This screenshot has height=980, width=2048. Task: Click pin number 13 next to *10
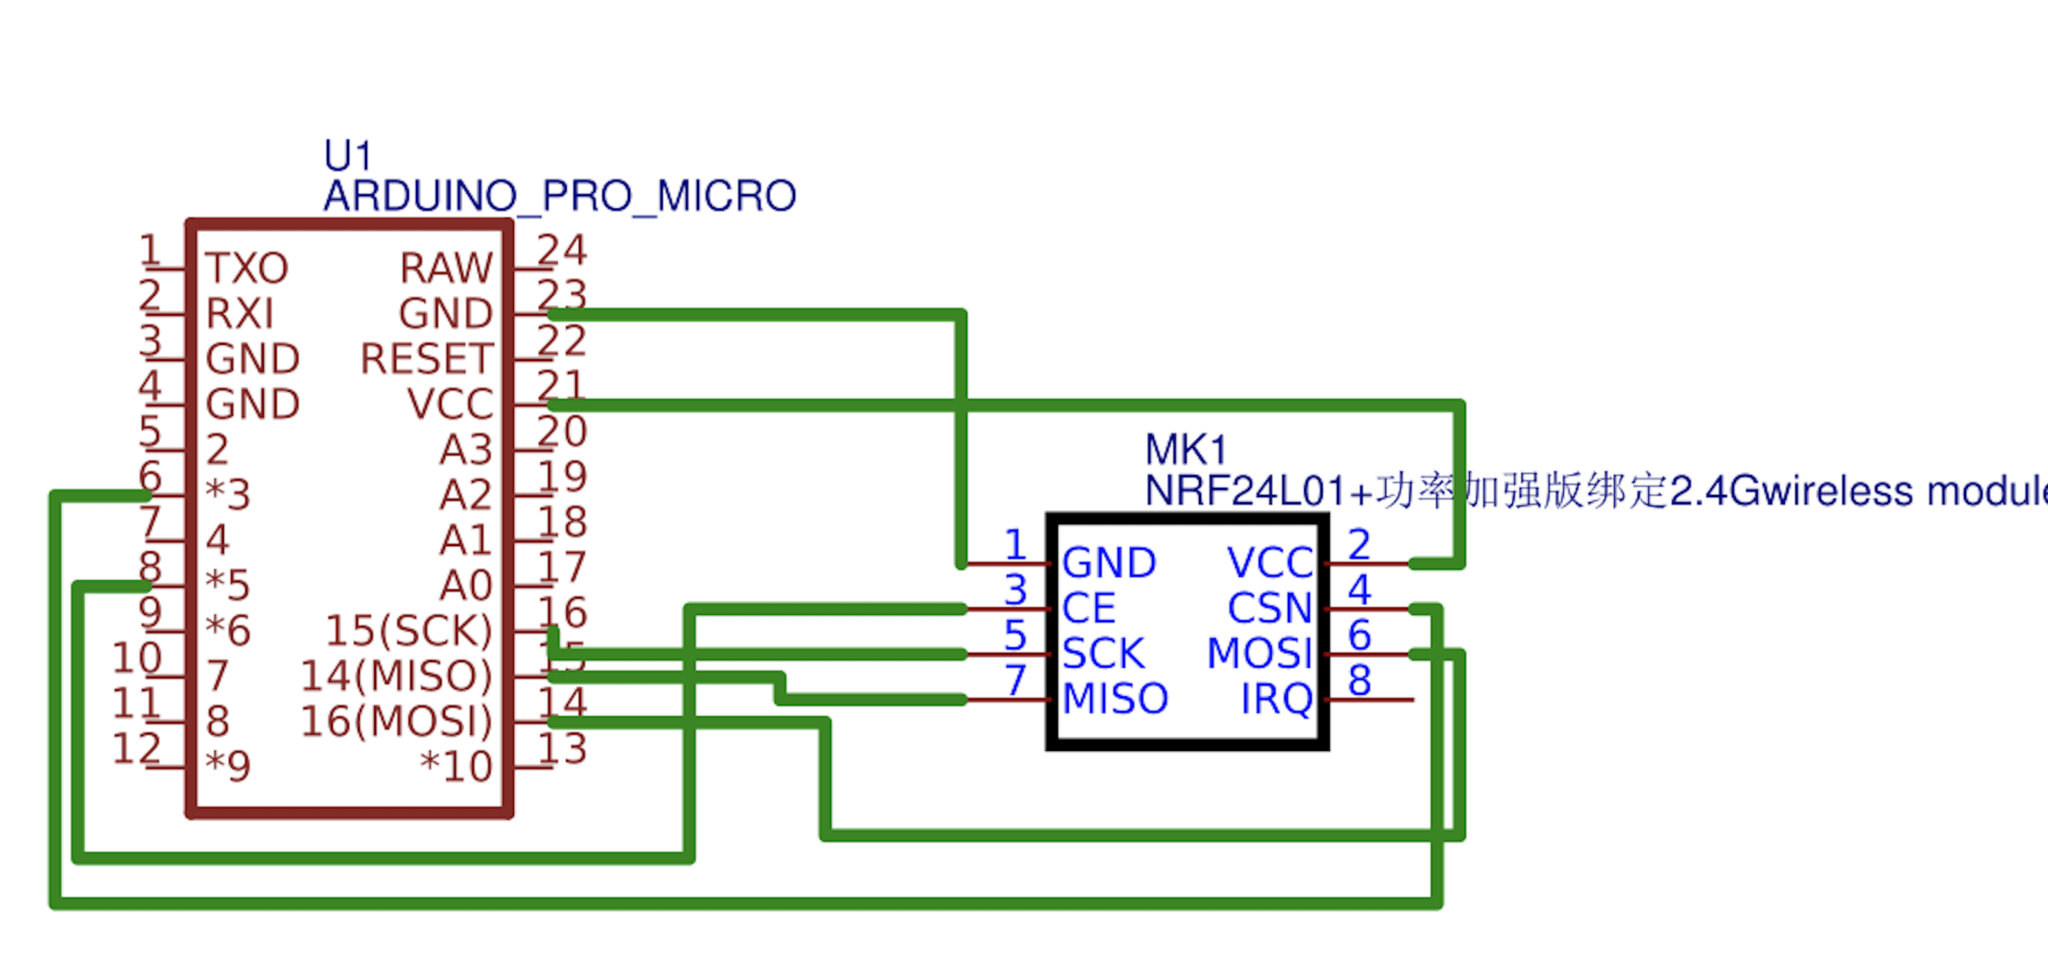[562, 749]
